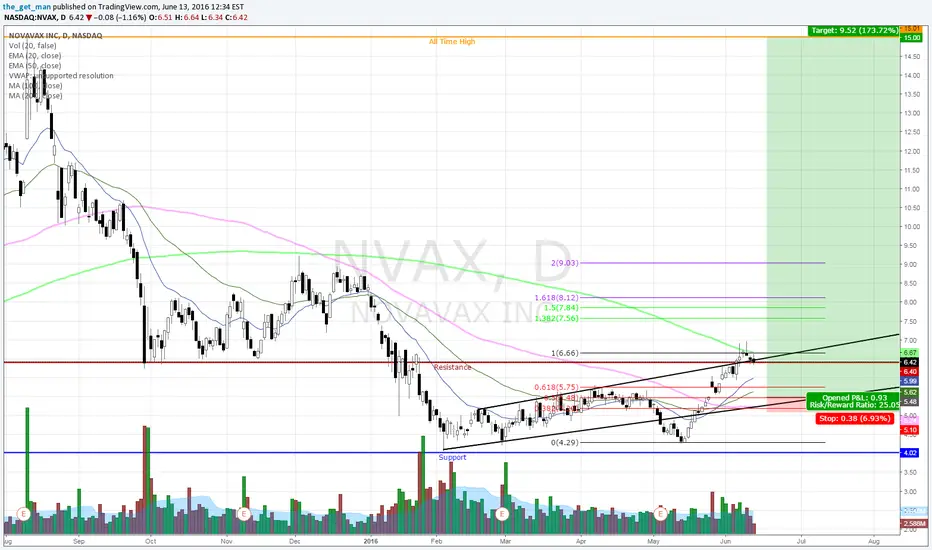Select the earnings E marker in May

click(660, 513)
